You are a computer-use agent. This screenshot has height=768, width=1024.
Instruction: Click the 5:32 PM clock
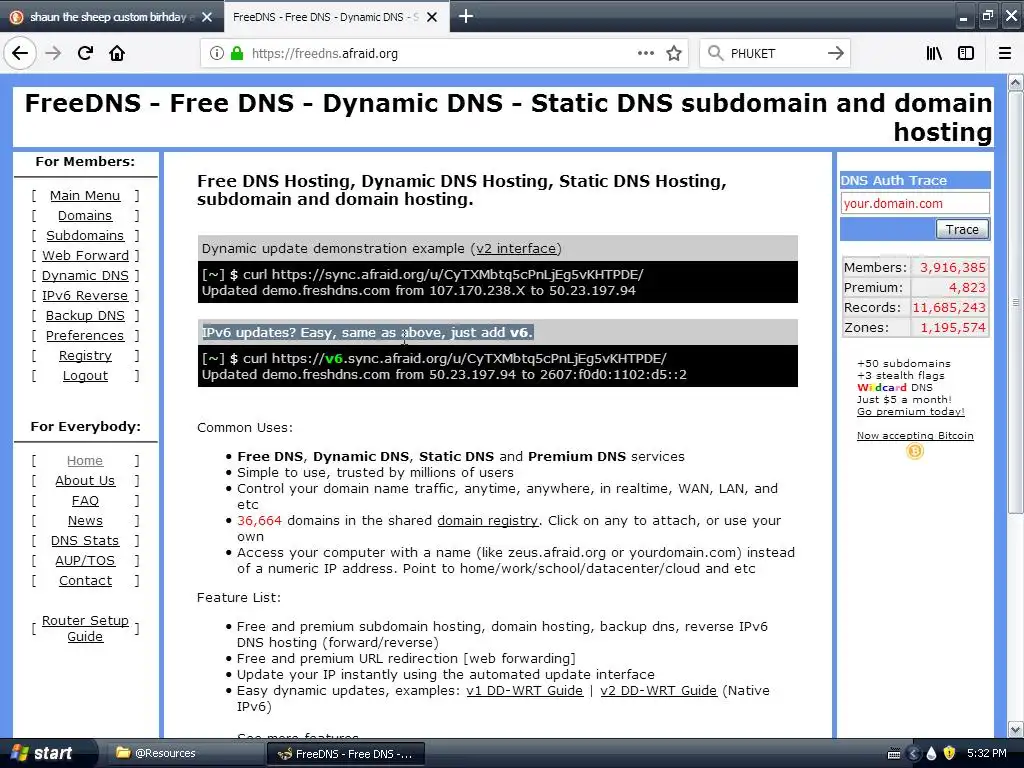coord(987,753)
